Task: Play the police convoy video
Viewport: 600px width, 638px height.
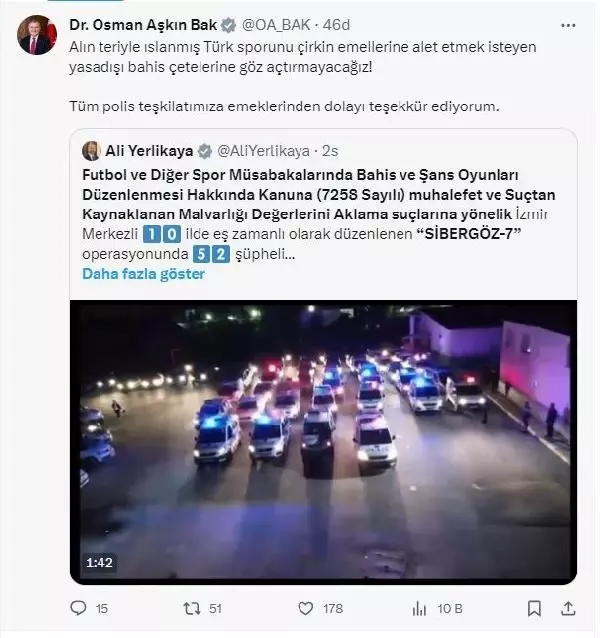Action: [323, 440]
